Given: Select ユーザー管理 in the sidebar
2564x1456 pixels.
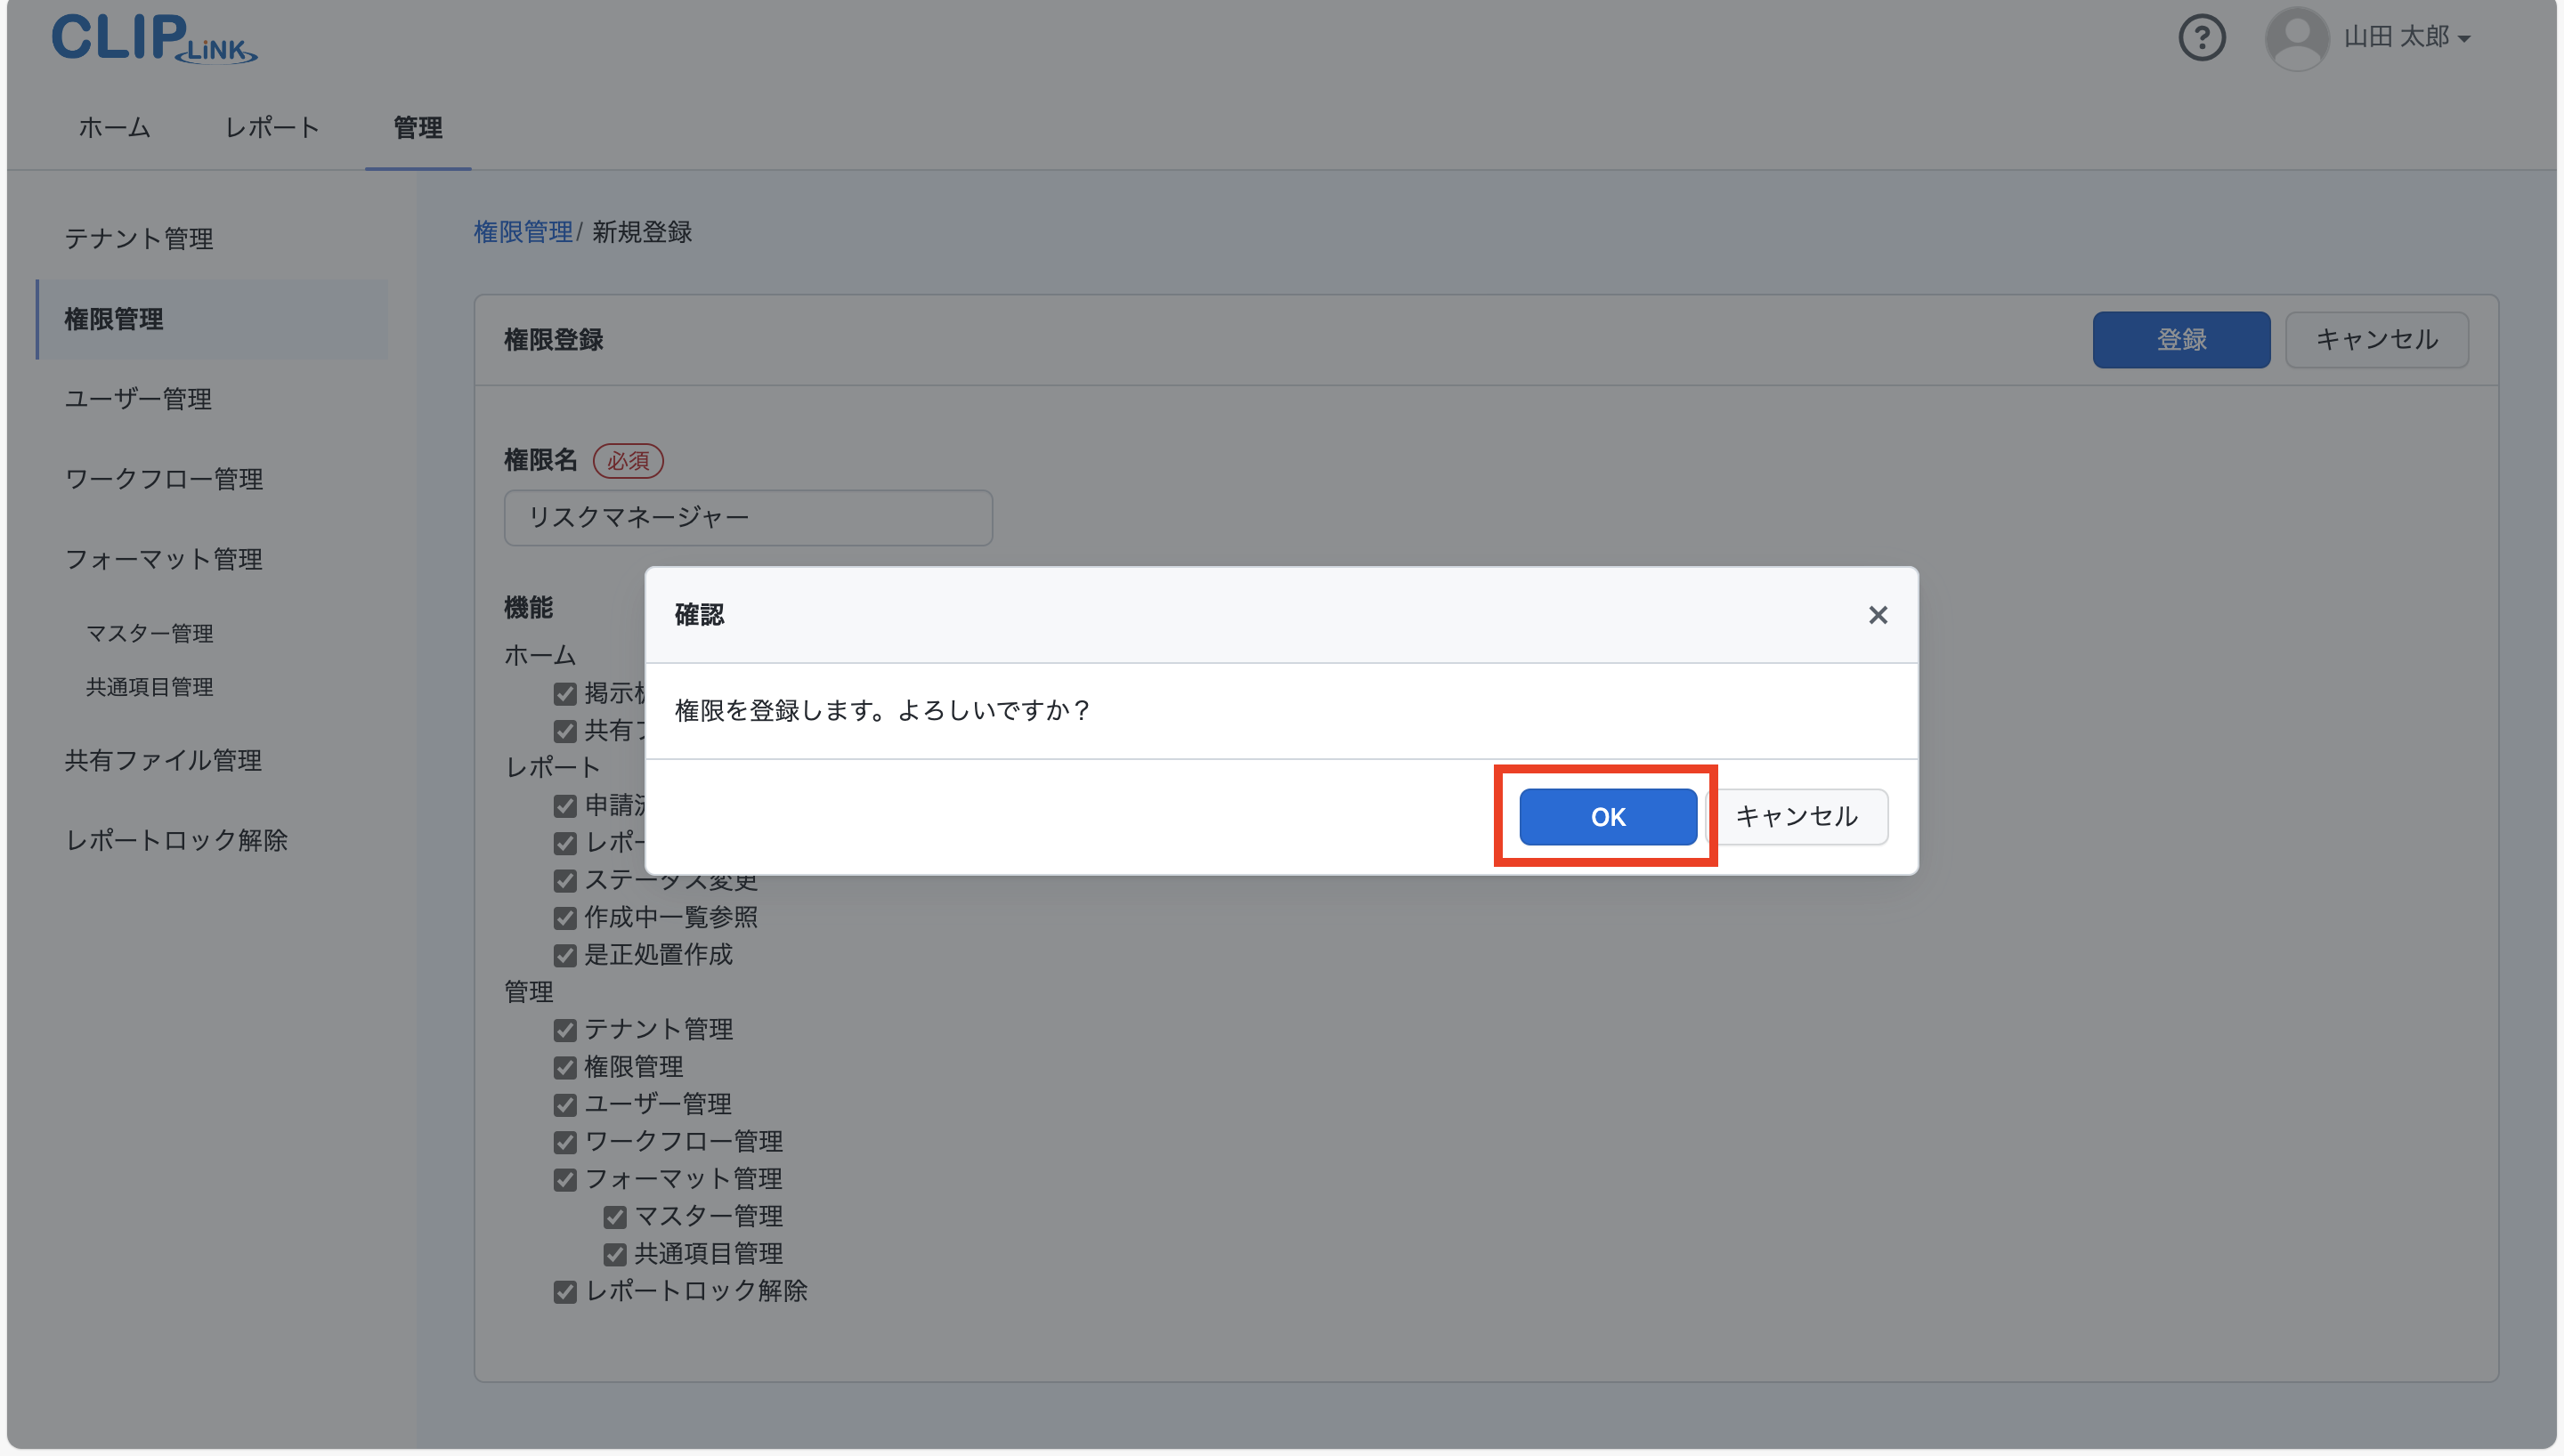Looking at the screenshot, I should coord(138,399).
